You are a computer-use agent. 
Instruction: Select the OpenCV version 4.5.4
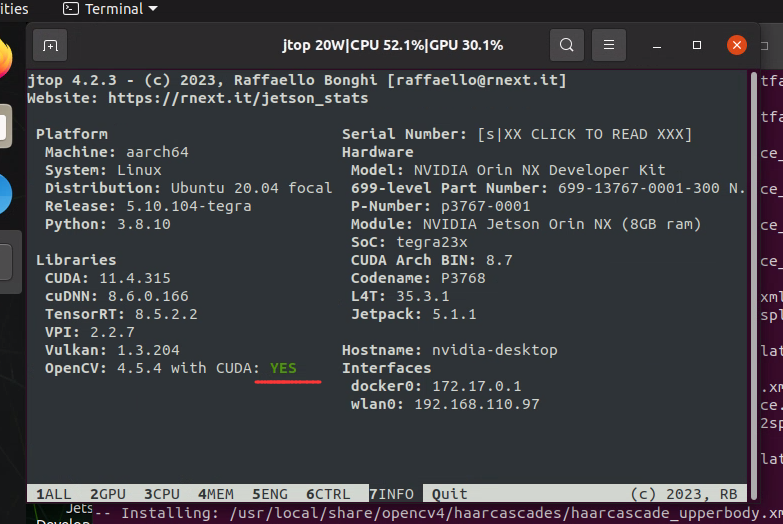coord(139,368)
